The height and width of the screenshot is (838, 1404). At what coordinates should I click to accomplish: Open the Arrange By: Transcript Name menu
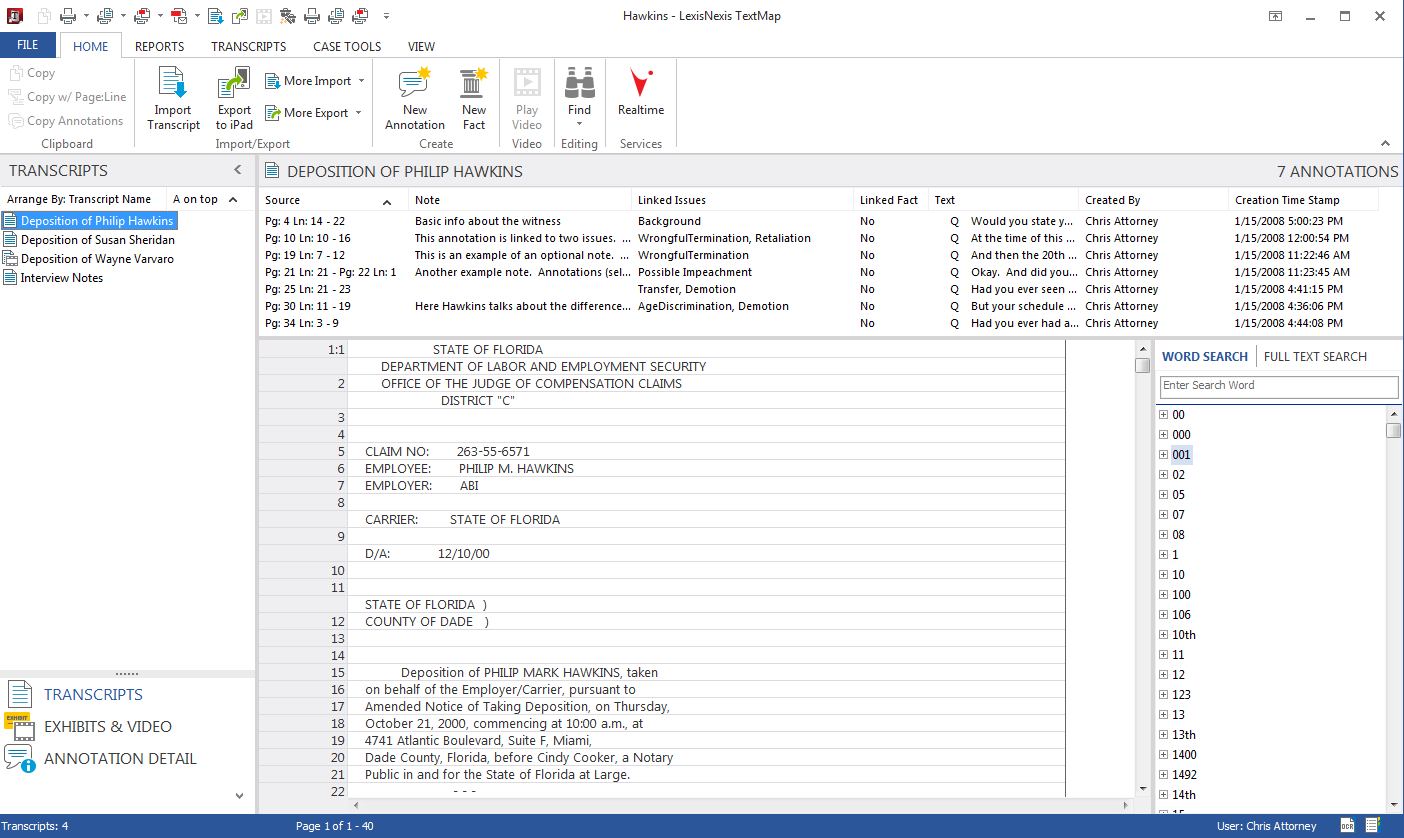click(79, 199)
